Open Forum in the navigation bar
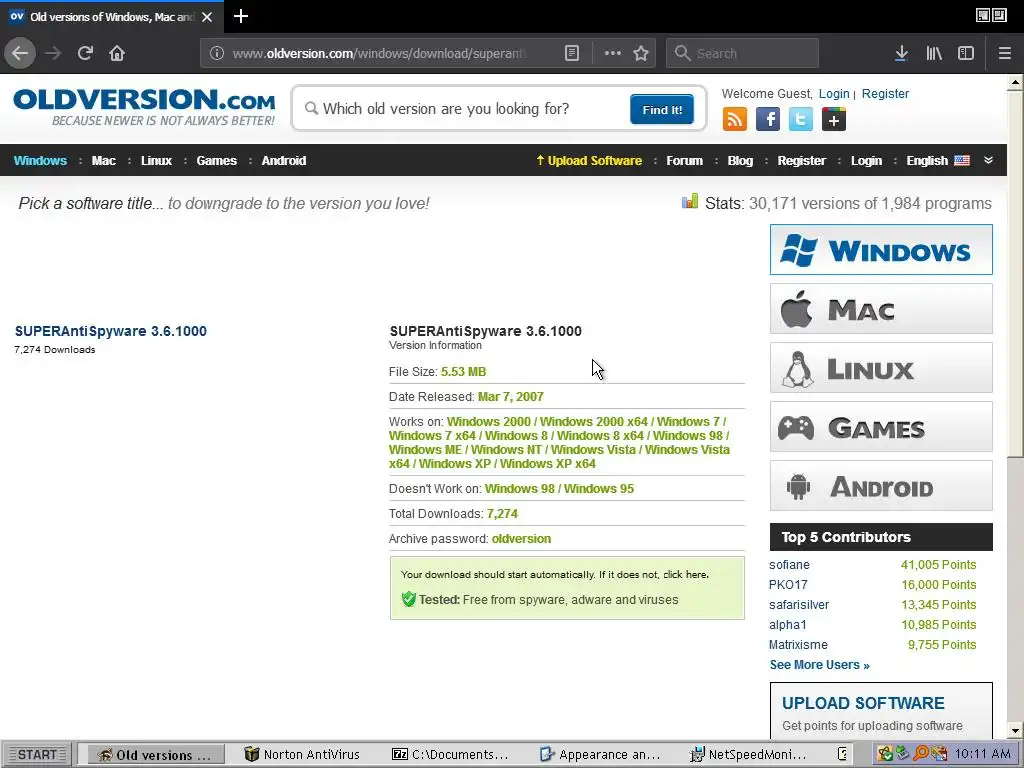This screenshot has width=1024, height=768. [x=684, y=161]
